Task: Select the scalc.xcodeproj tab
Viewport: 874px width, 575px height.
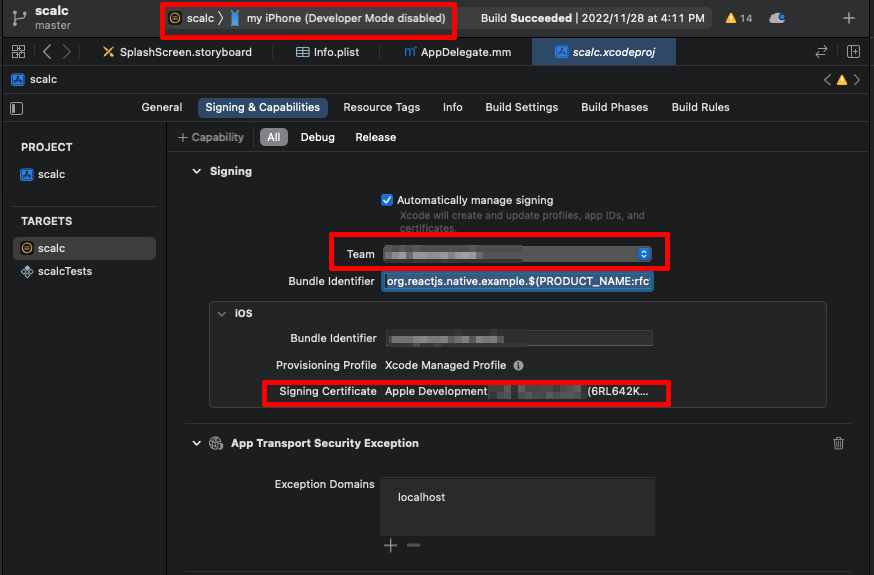Action: pos(604,52)
